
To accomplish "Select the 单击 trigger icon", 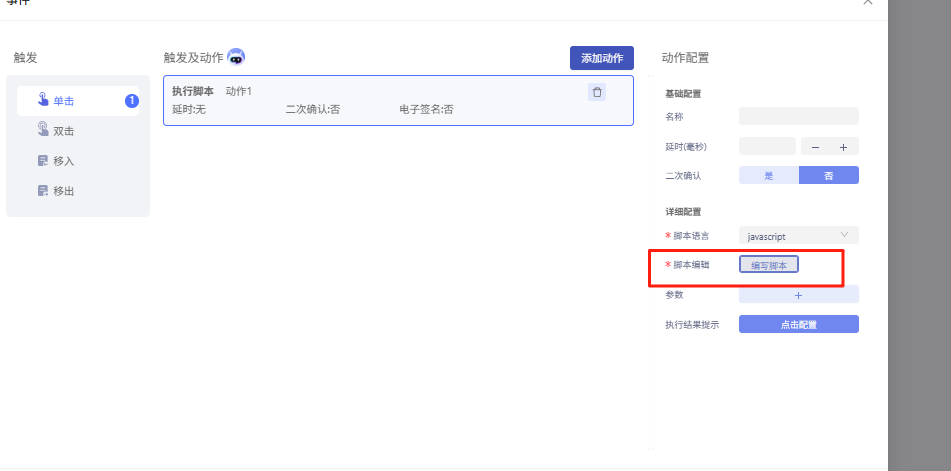I will click(x=42, y=100).
